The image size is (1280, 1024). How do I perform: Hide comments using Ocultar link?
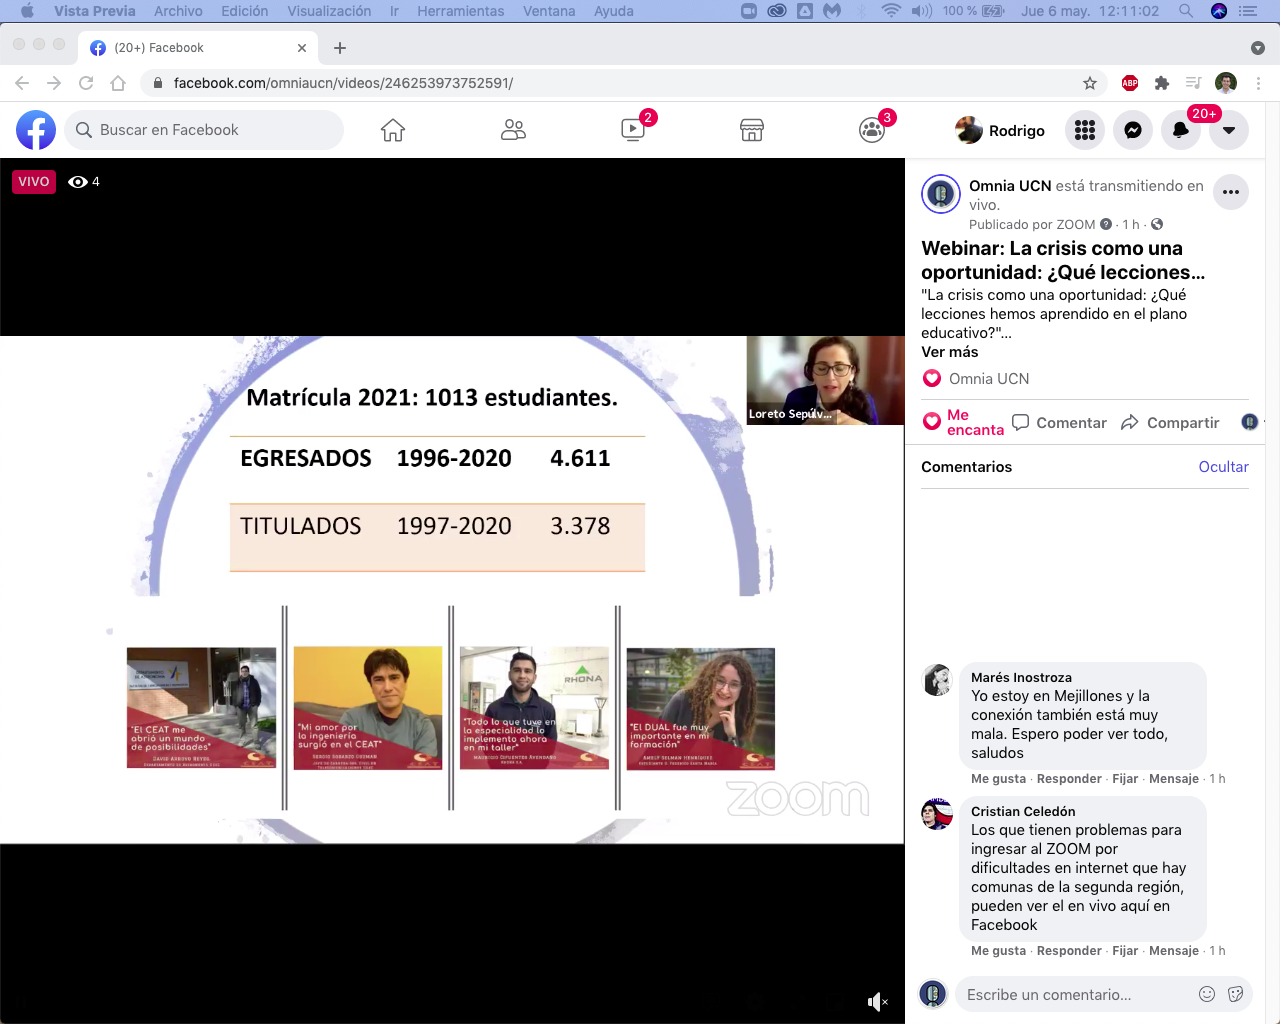tap(1223, 467)
